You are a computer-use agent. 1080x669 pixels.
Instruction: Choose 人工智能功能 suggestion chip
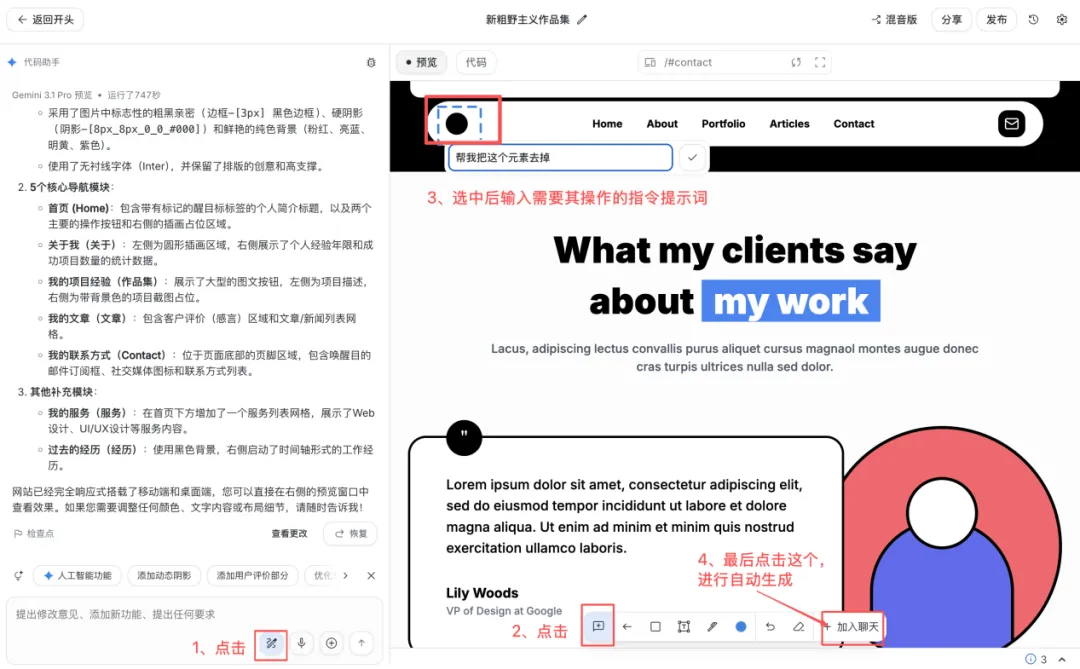point(77,576)
